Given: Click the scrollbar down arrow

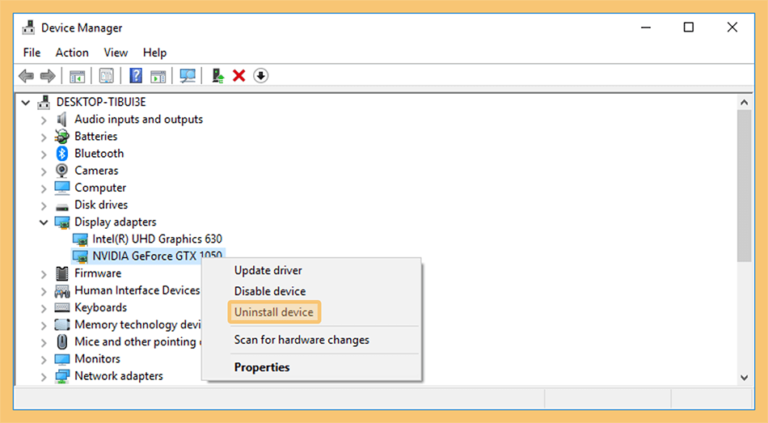Looking at the screenshot, I should (744, 377).
